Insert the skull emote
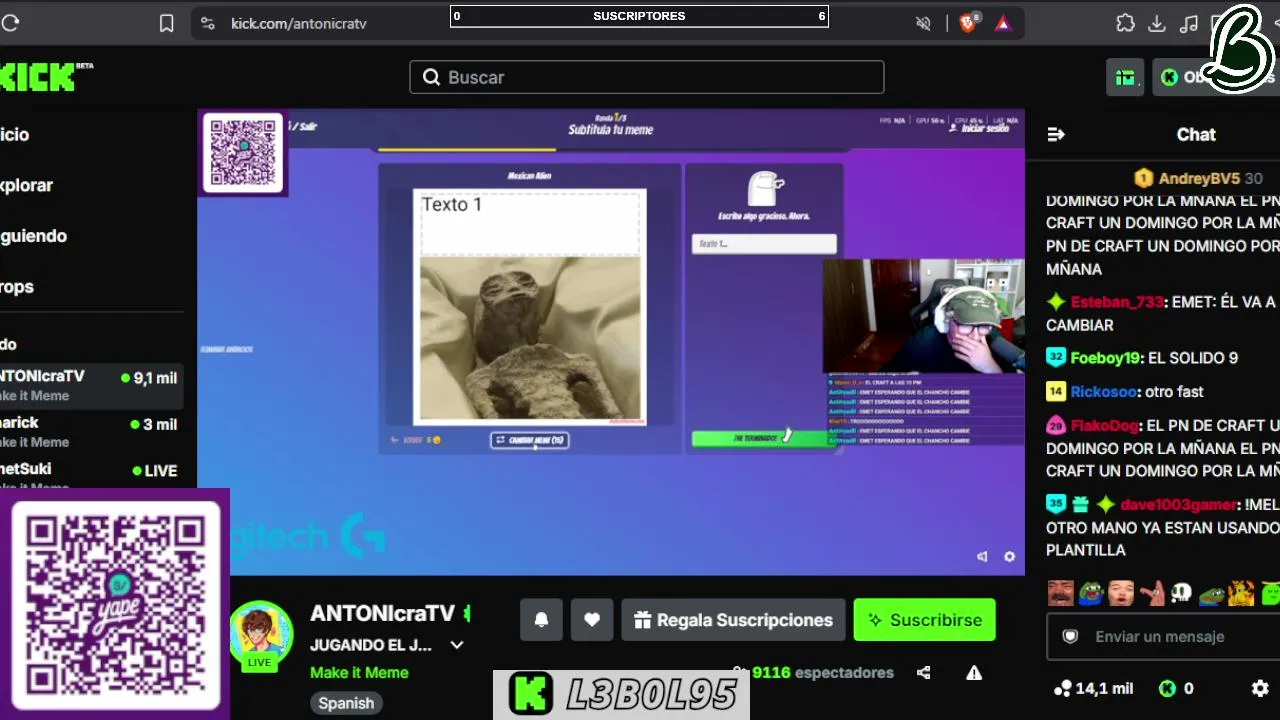This screenshot has height=720, width=1280. [x=1181, y=593]
